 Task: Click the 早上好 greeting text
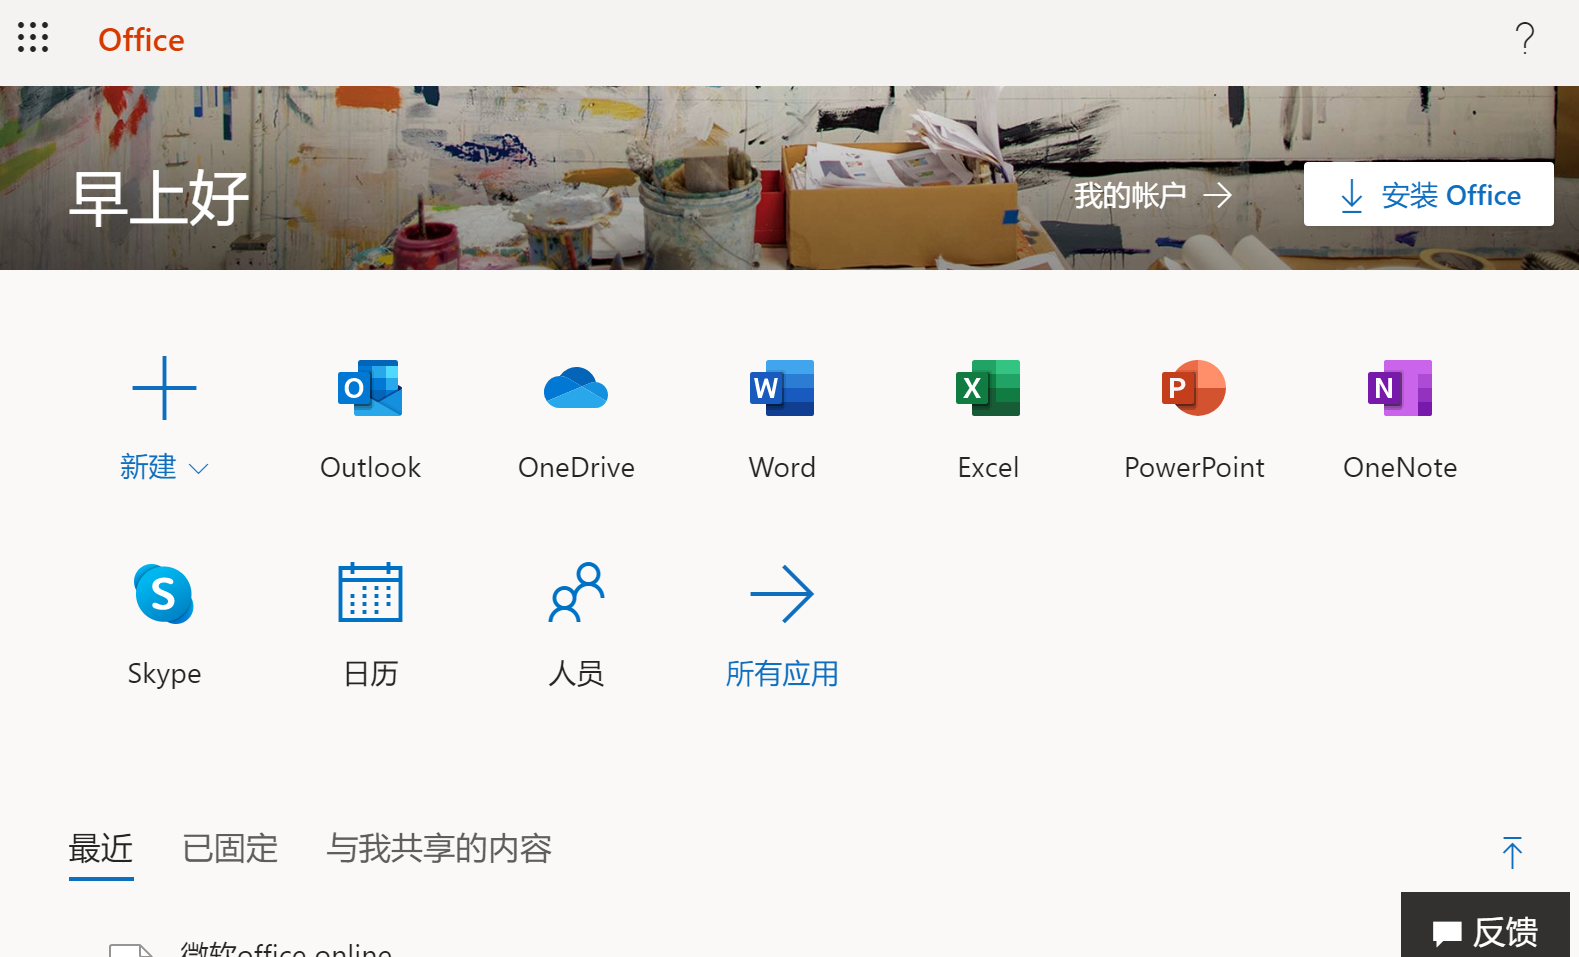159,198
